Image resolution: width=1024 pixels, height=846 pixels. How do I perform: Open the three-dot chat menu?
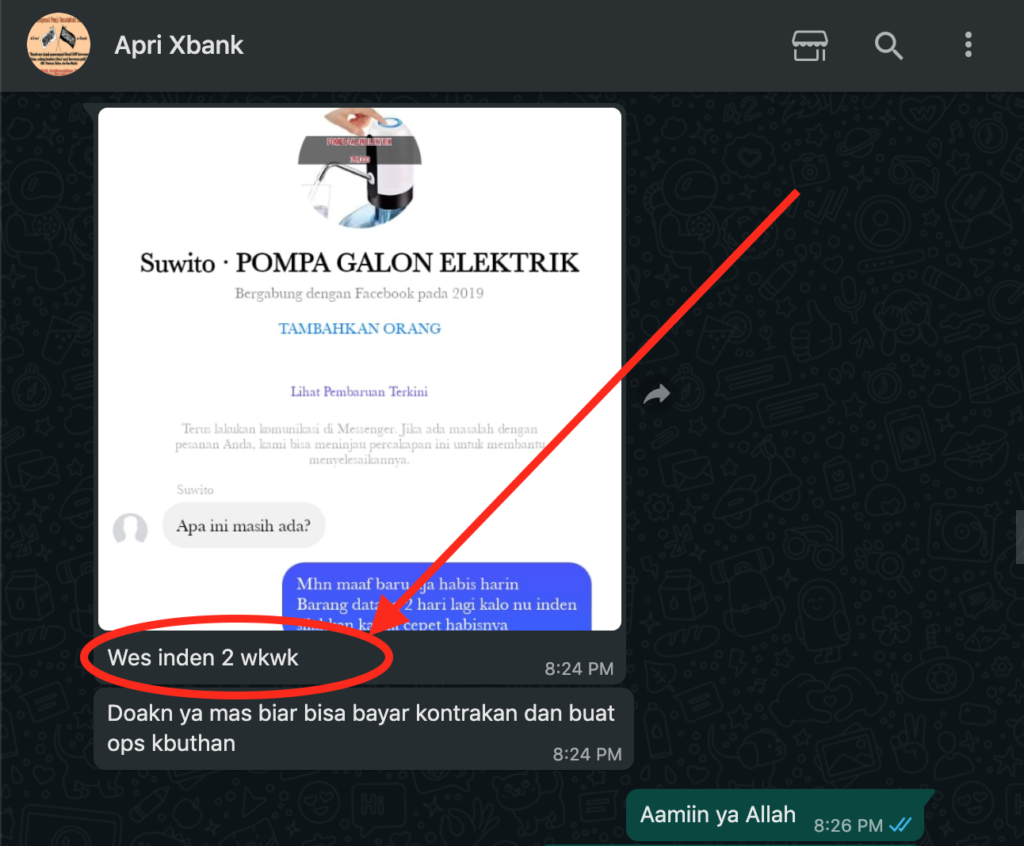(968, 45)
